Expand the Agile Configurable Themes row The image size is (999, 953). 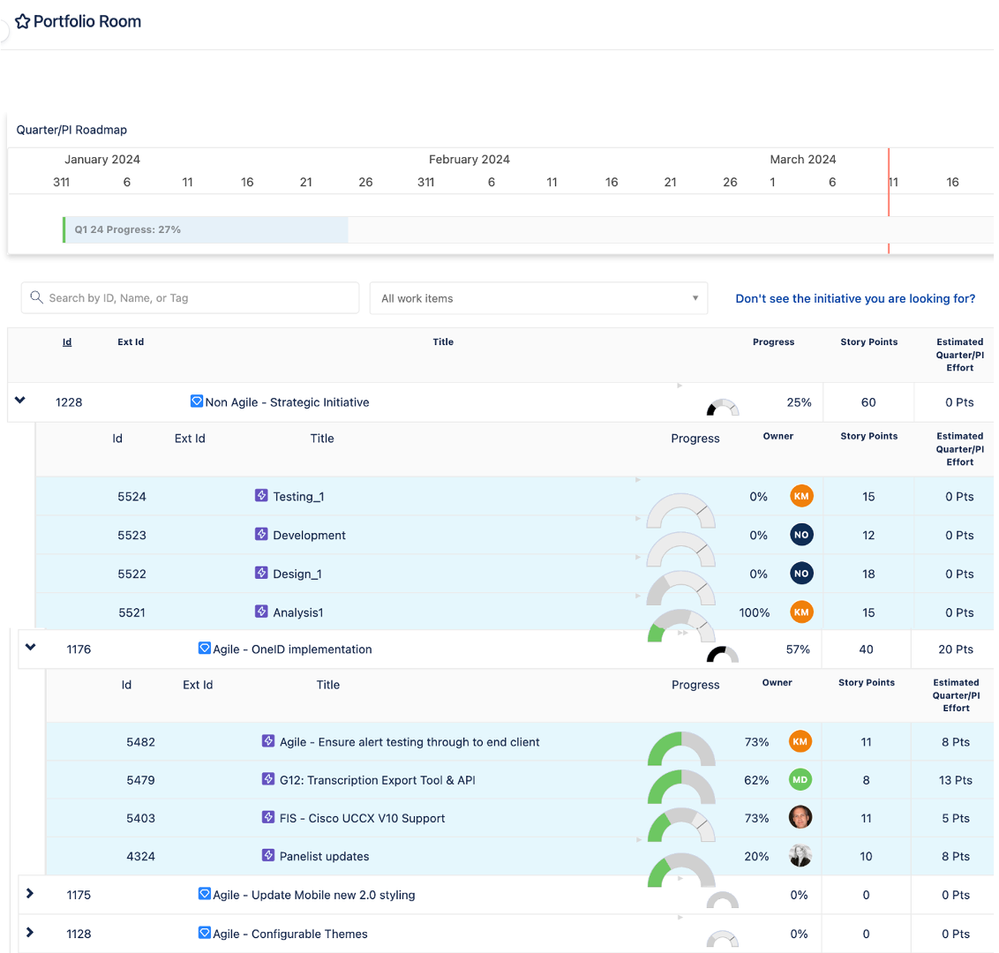click(30, 933)
